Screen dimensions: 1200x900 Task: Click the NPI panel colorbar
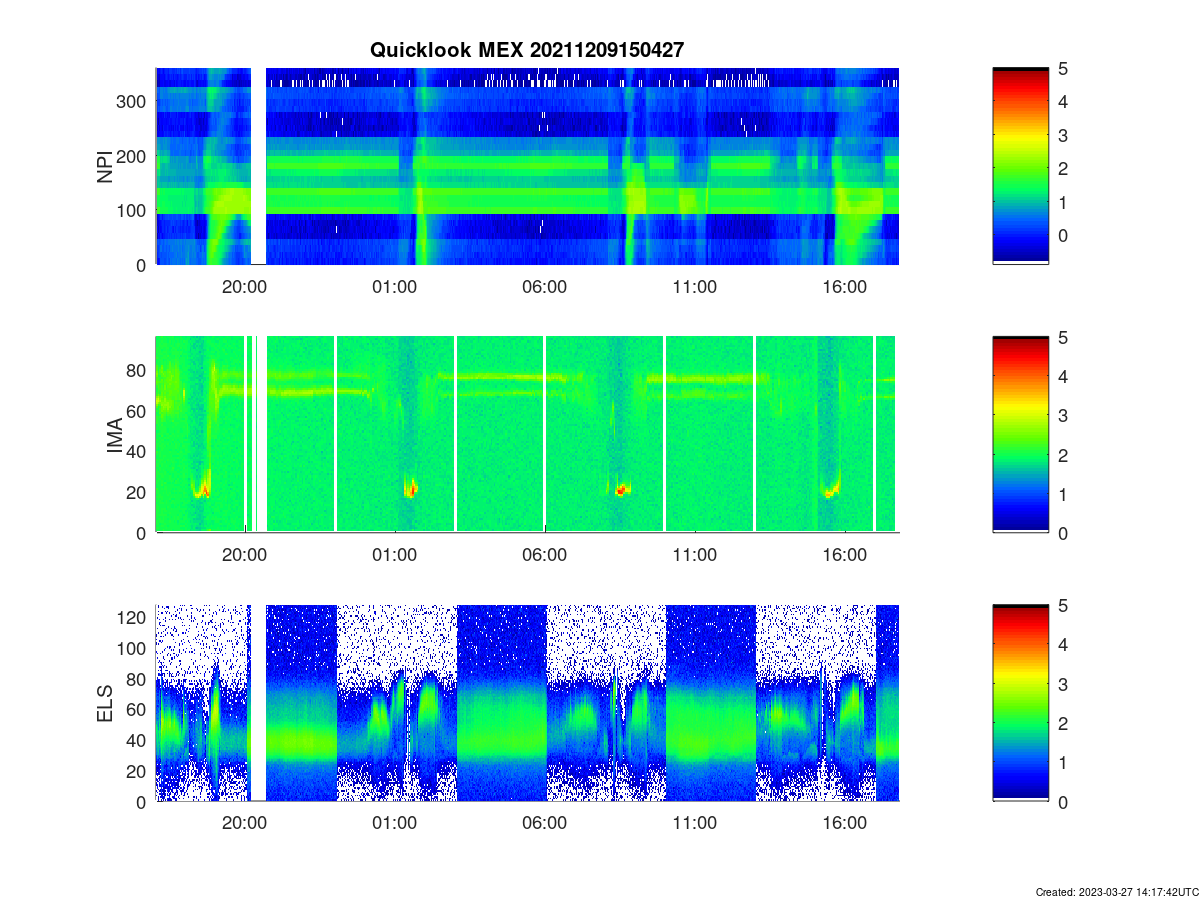click(1020, 166)
